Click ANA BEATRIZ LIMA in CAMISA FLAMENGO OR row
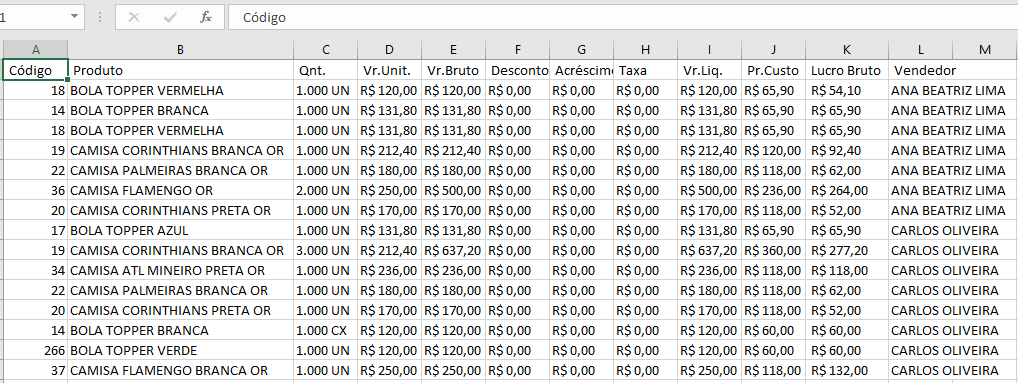This screenshot has width=1018, height=383. pyautogui.click(x=948, y=191)
